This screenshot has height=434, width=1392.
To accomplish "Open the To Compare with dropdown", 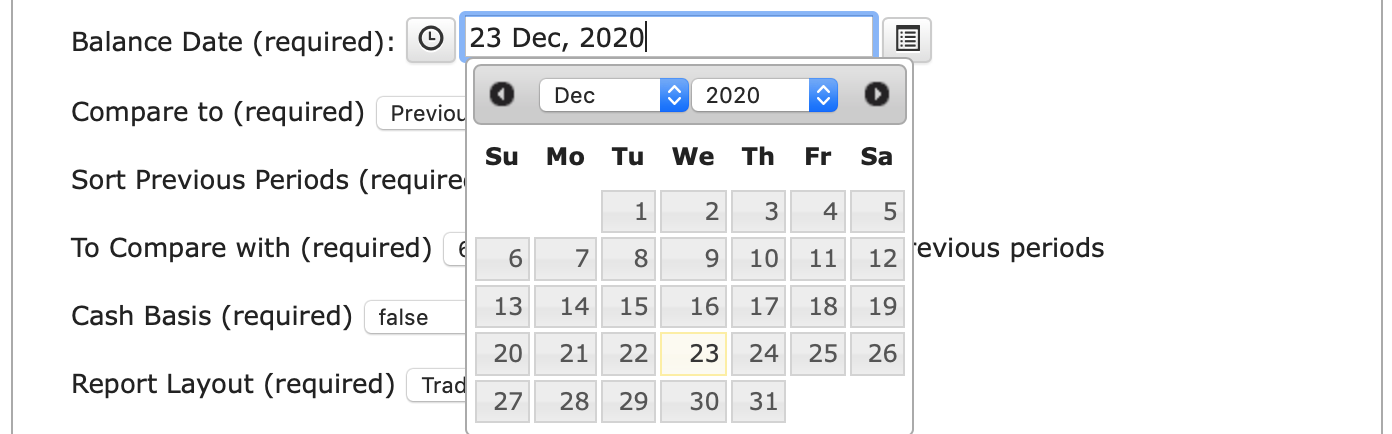I will [456, 249].
